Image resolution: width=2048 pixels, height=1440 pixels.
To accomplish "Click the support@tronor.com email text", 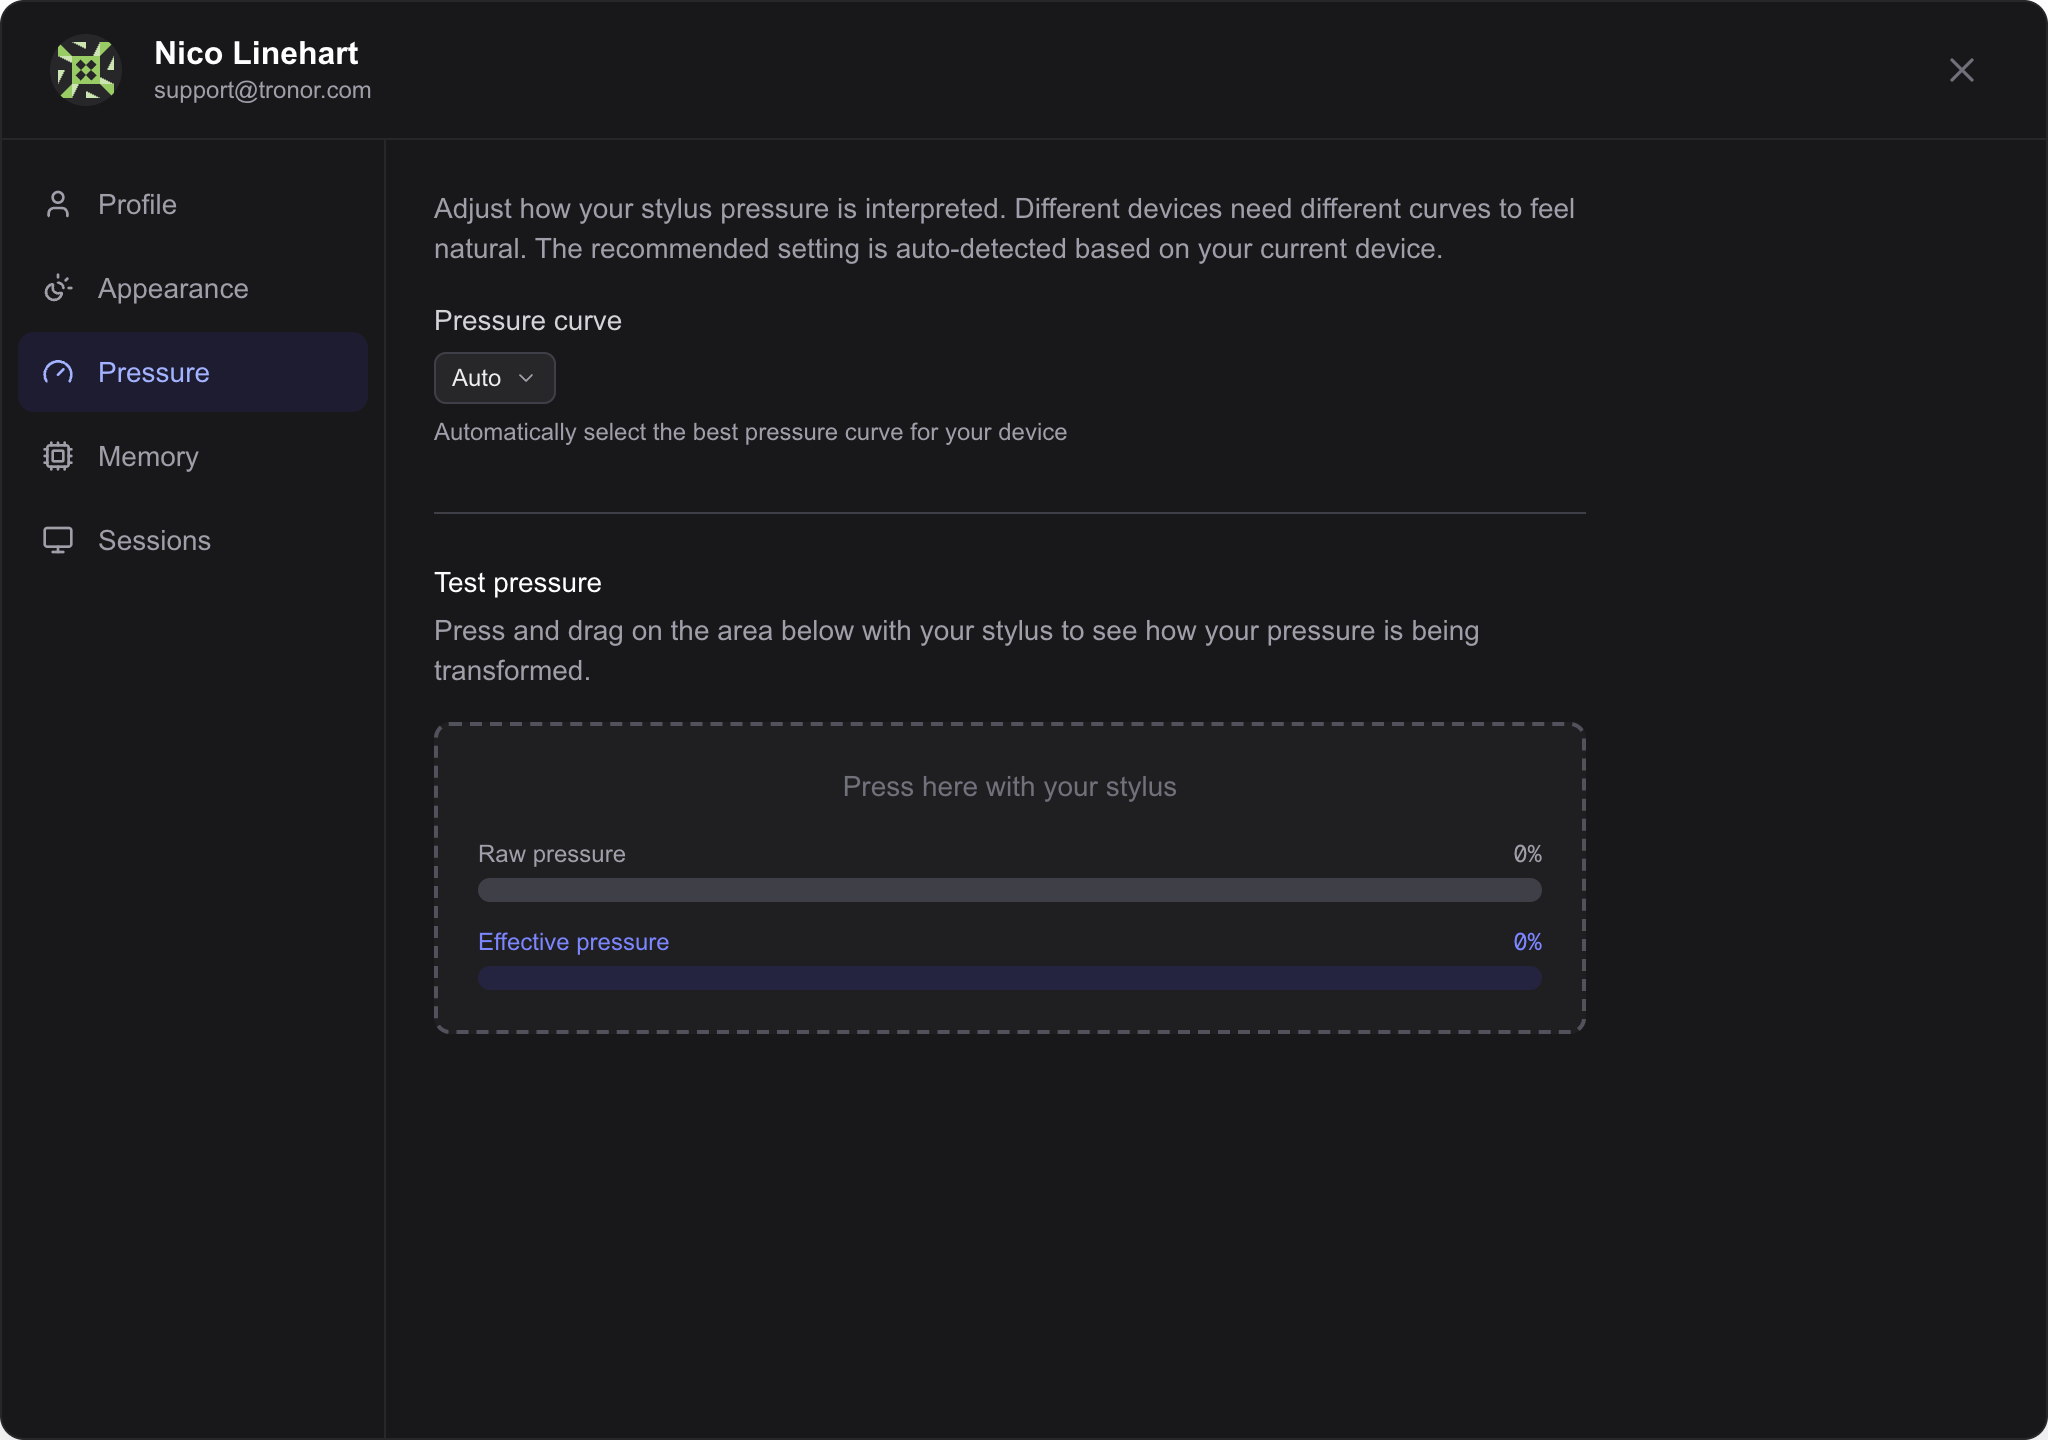I will point(262,90).
